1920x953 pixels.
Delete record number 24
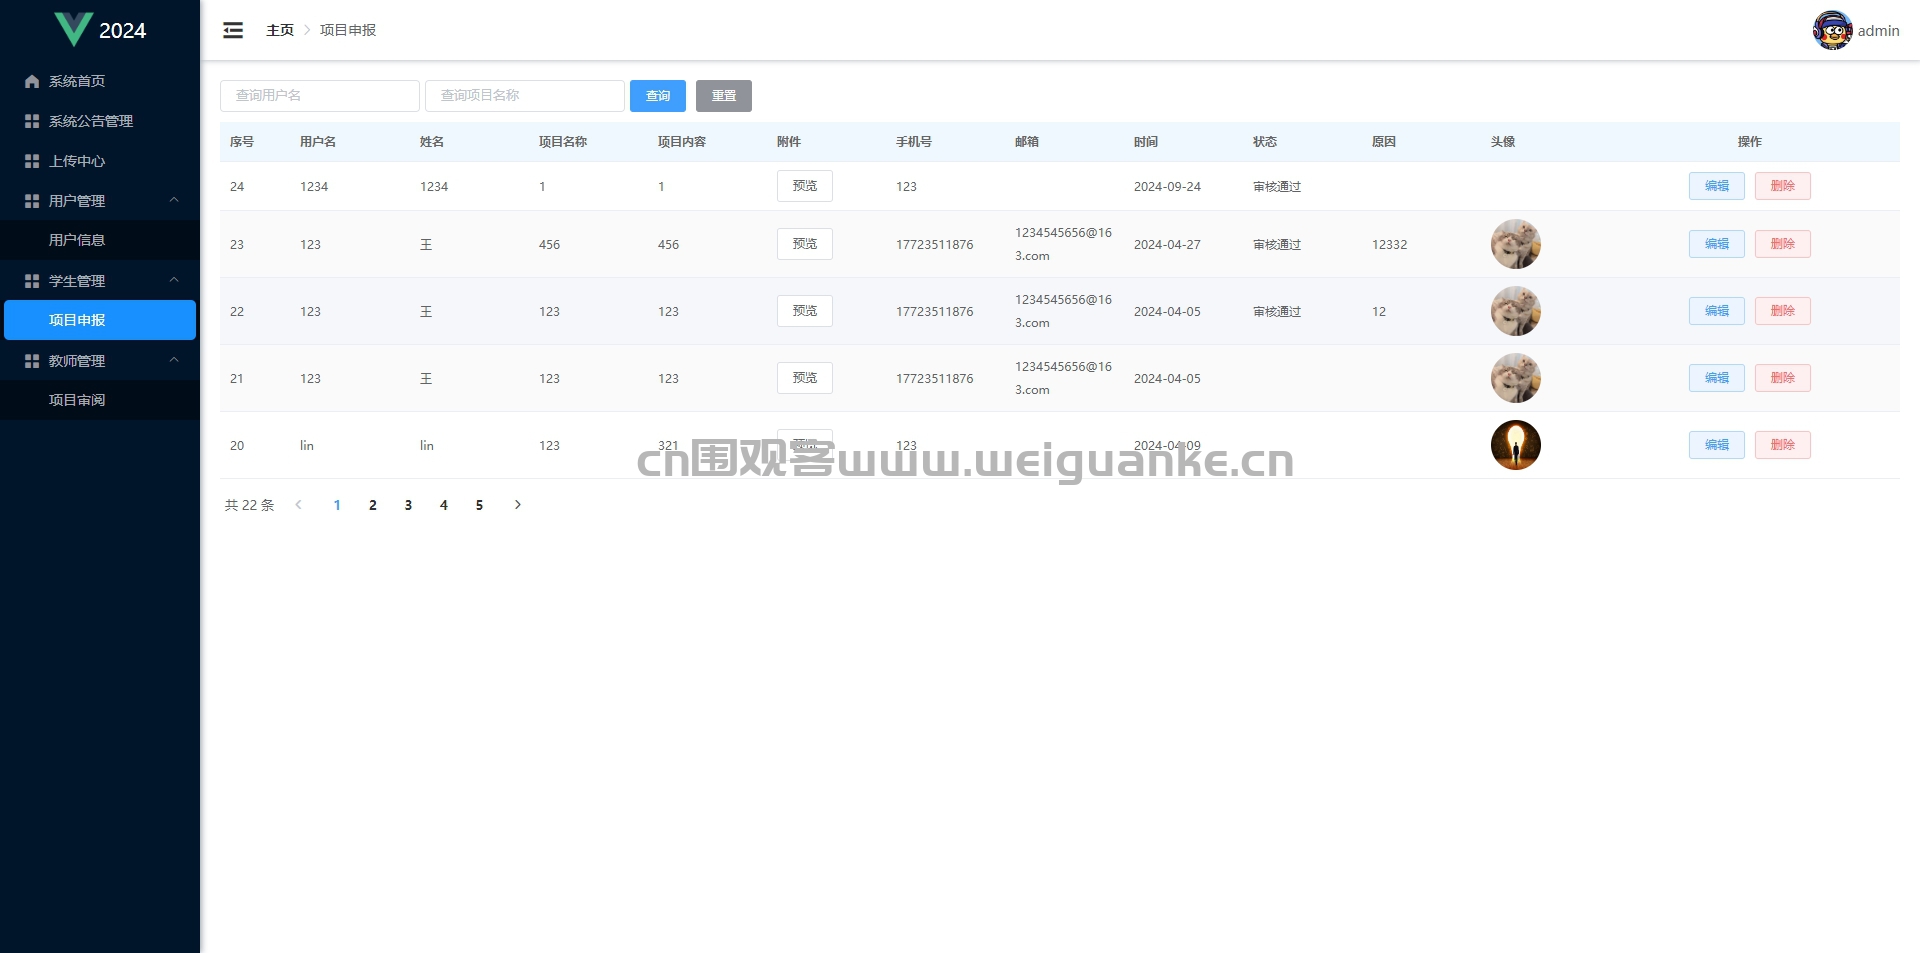[x=1783, y=186]
